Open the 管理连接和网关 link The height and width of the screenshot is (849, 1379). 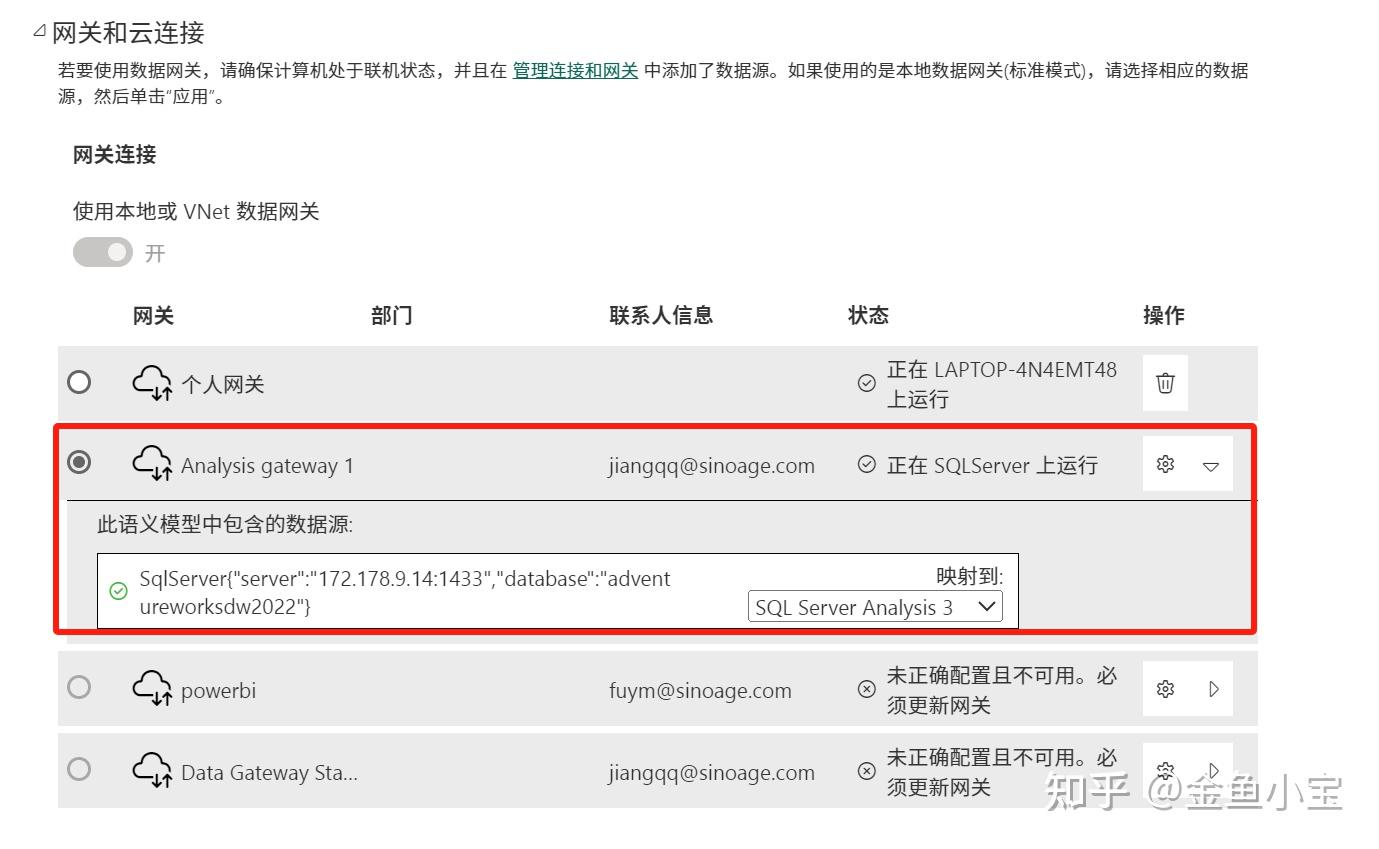click(573, 70)
